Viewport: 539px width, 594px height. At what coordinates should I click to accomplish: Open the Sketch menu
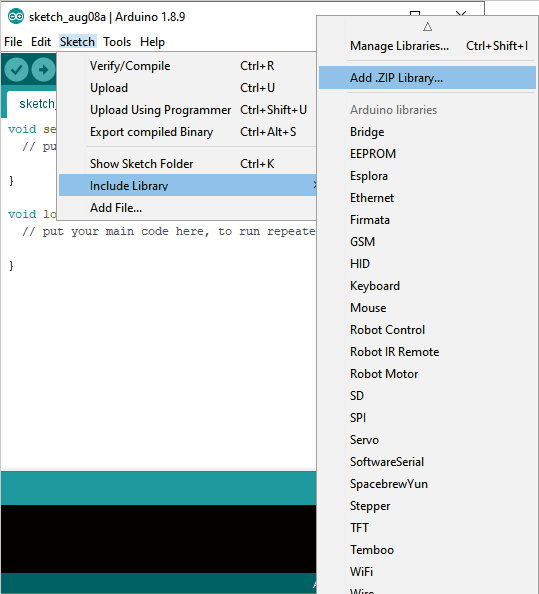(x=77, y=42)
